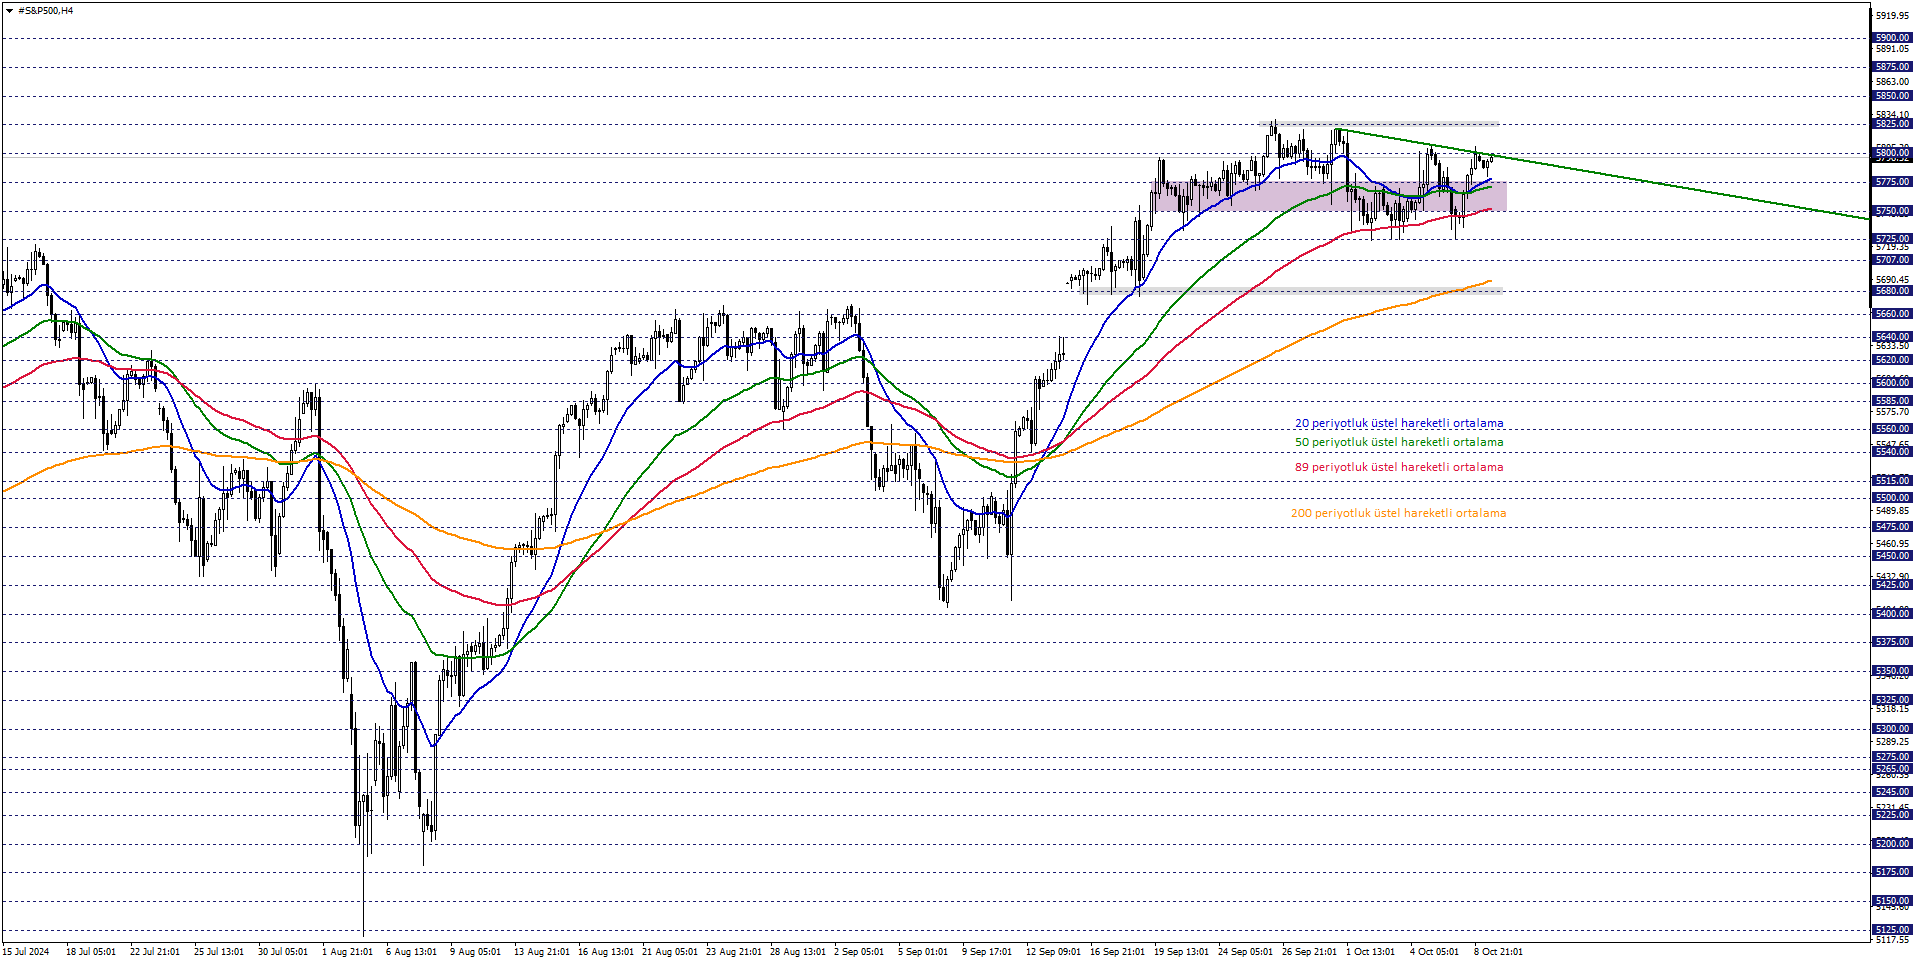Viewport: 1916px width, 963px height.
Task: Click the 18 Jul 05:01 time label
Action: (x=91, y=952)
